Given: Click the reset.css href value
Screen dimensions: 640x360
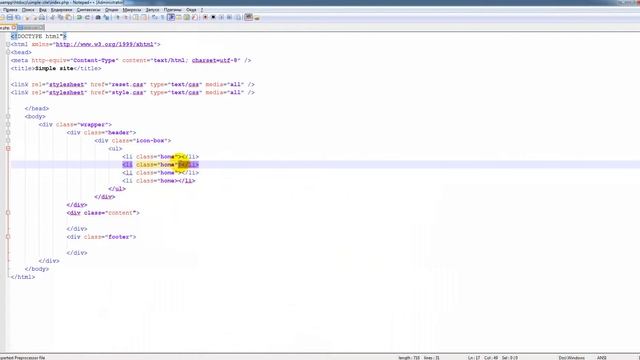Looking at the screenshot, I should pyautogui.click(x=127, y=84).
